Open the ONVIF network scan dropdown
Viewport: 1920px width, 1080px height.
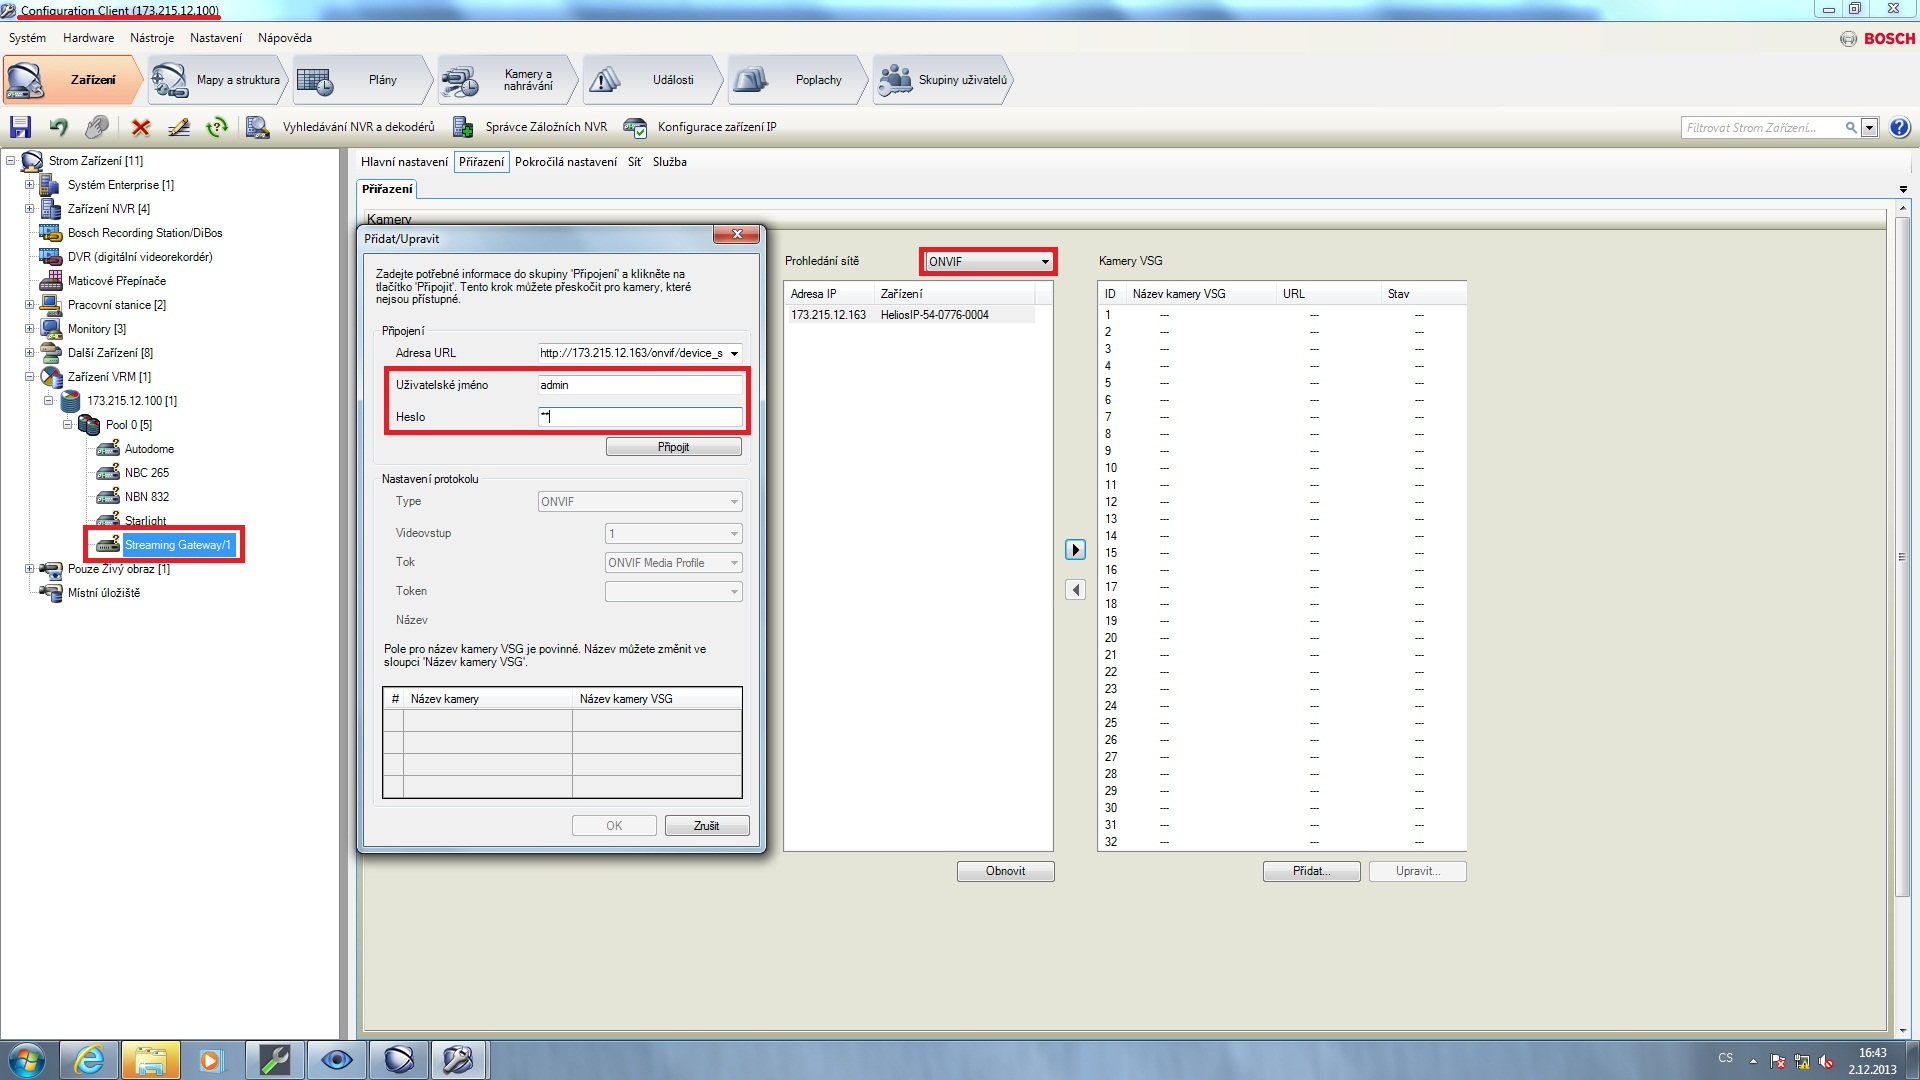point(1045,262)
